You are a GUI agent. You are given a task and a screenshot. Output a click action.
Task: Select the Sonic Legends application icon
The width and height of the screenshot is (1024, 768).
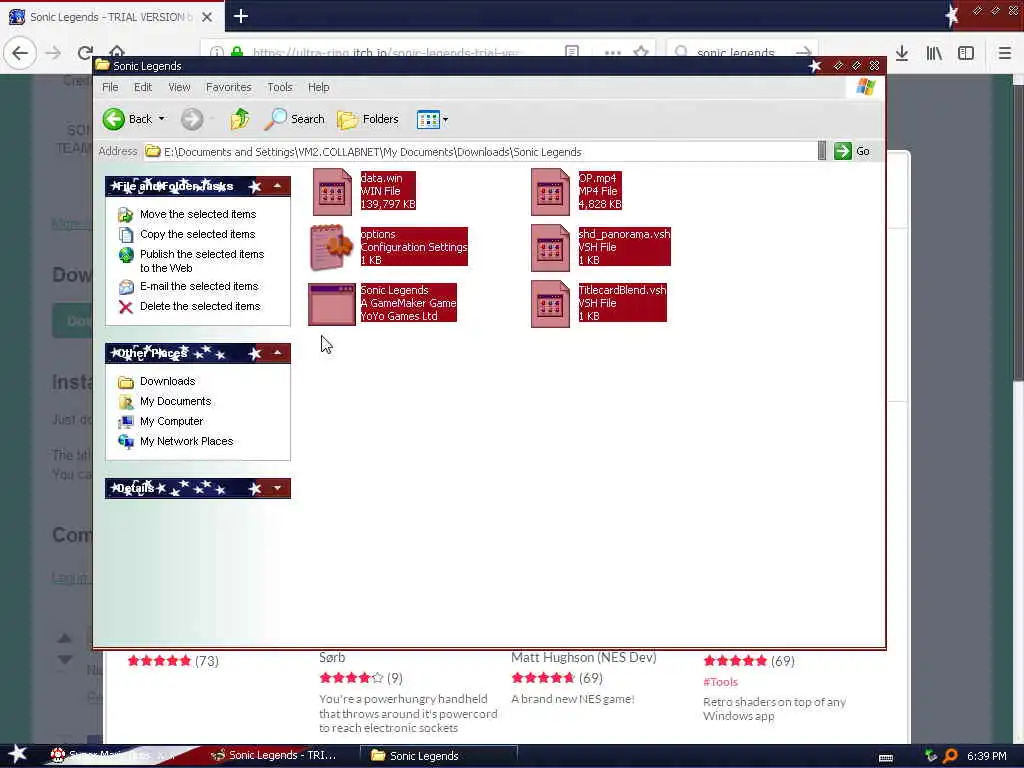tap(332, 304)
